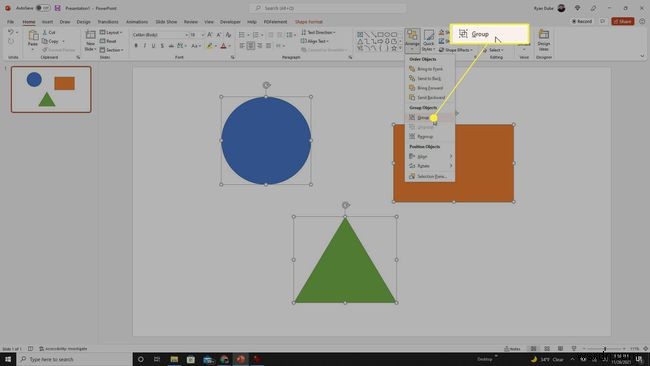Toggle Align Right for paragraph
Screen dimensions: 650x366
coord(260,46)
